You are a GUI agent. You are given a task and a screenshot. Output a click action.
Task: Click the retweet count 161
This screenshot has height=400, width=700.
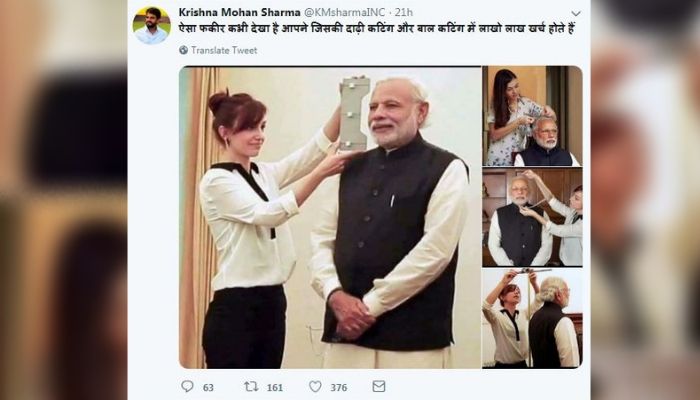click(274, 387)
